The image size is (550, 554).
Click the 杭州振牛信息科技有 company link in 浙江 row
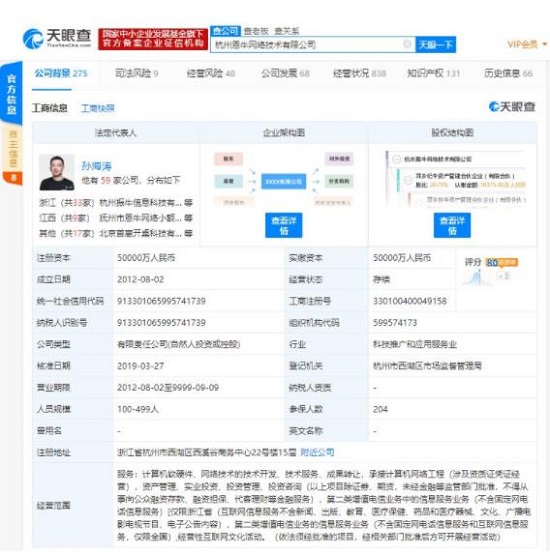coord(140,202)
